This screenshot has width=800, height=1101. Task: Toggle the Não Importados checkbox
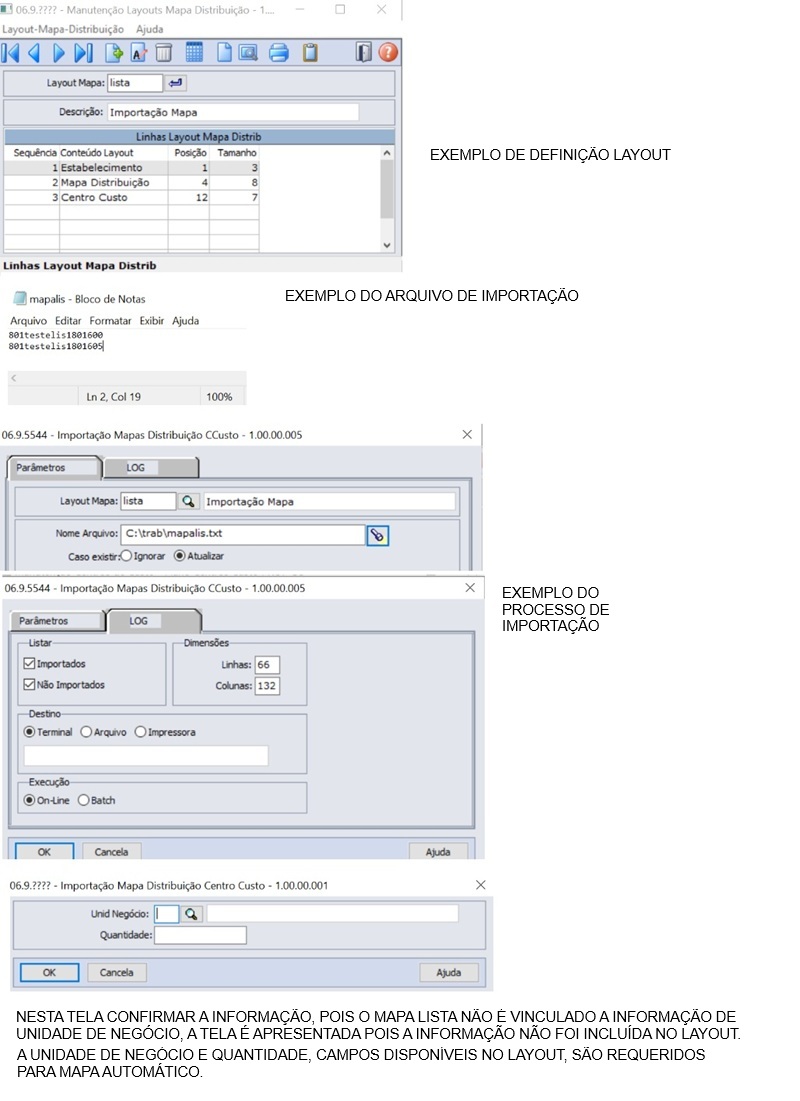[x=29, y=685]
